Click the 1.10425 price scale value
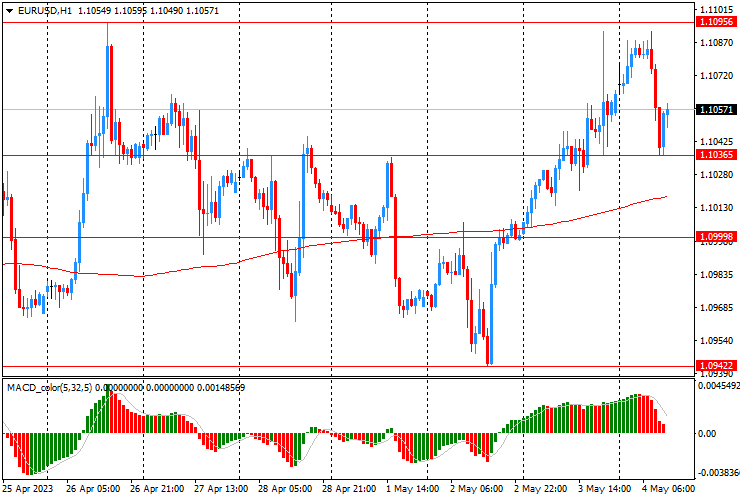Image resolution: width=740 pixels, height=500 pixels. pyautogui.click(x=717, y=142)
